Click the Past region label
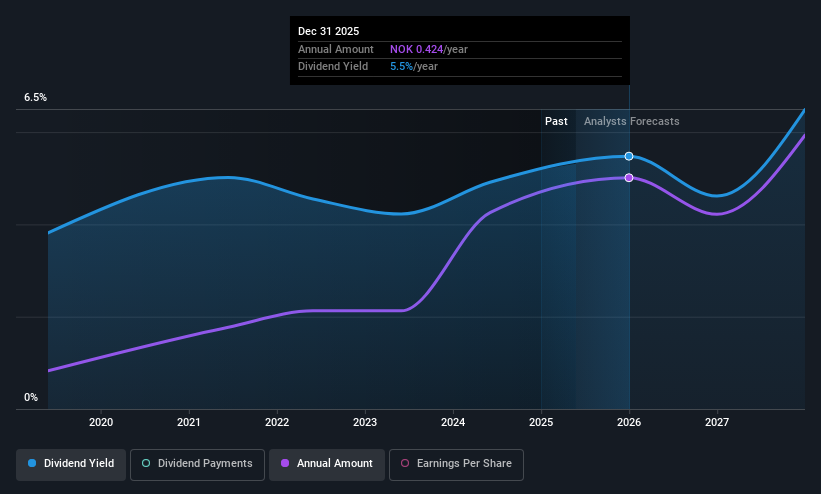The image size is (821, 494). tap(556, 121)
